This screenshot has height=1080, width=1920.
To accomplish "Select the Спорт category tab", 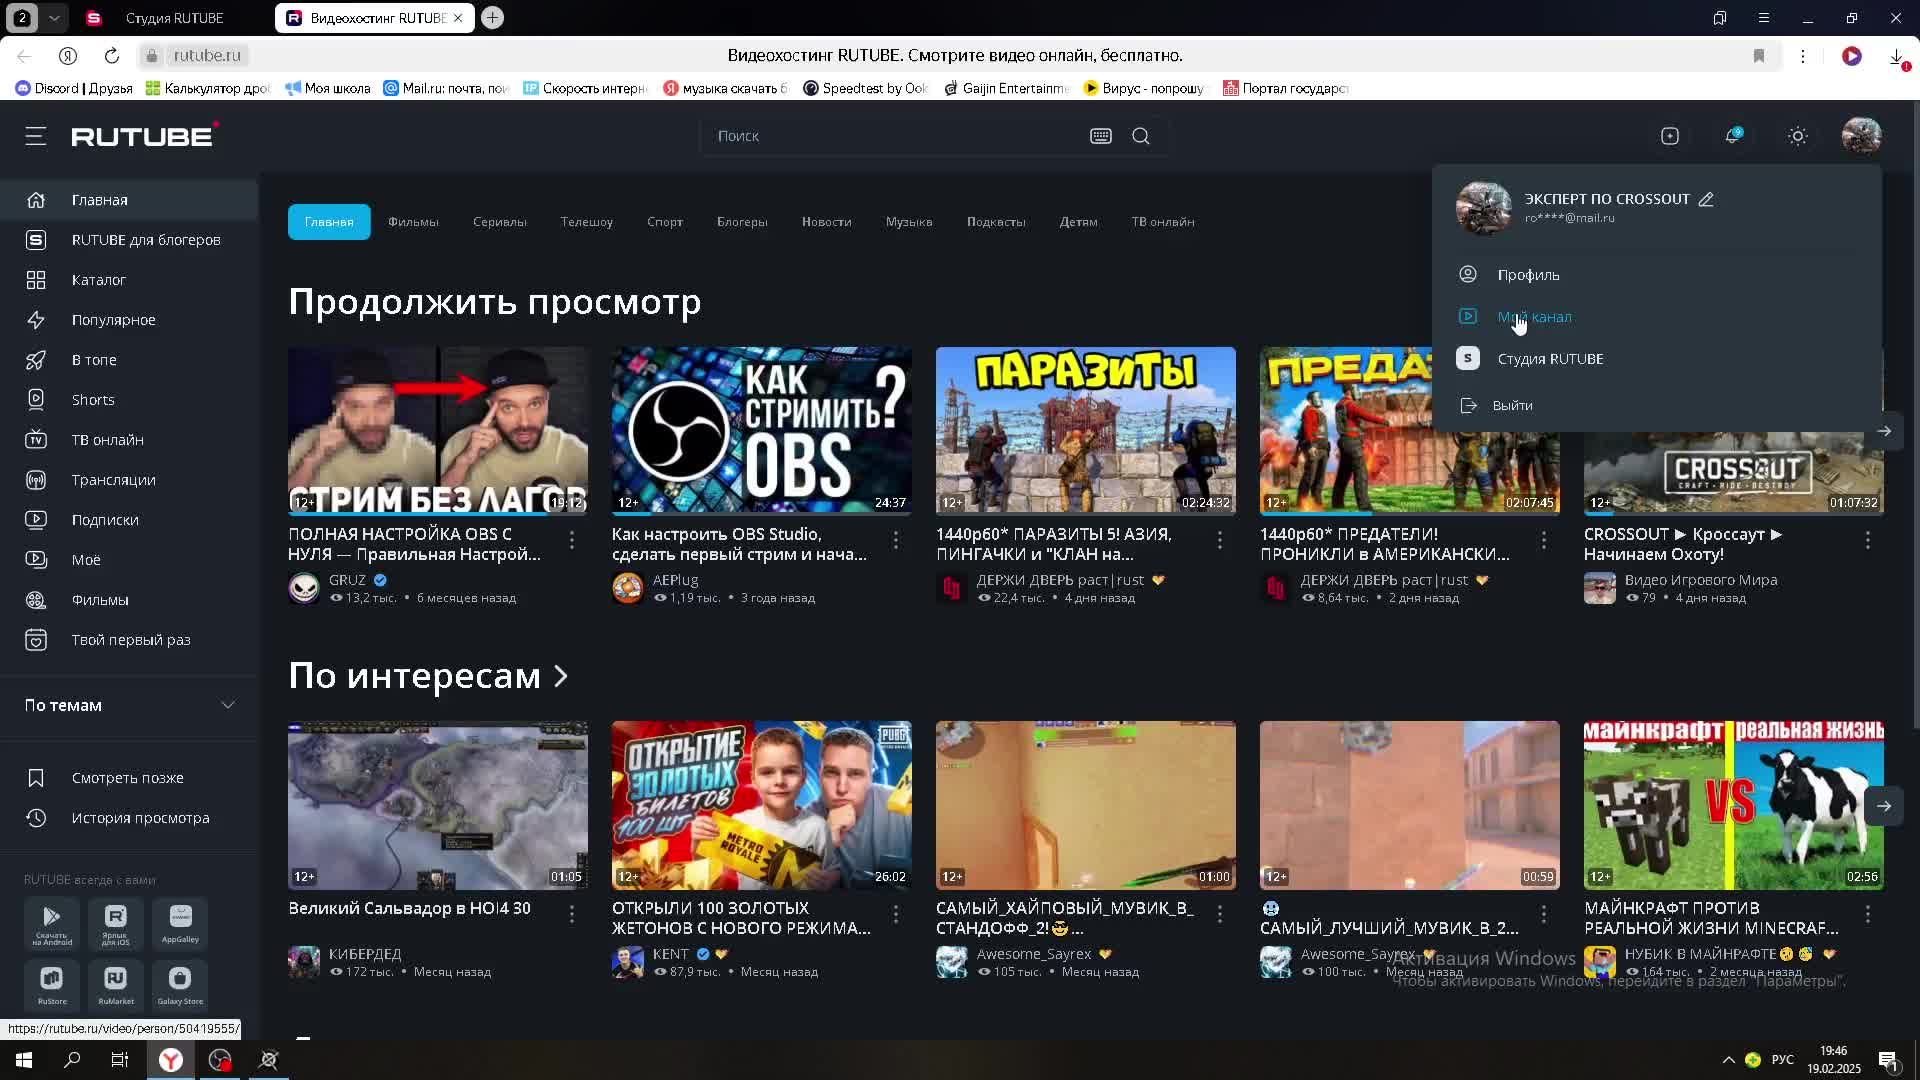I will click(x=664, y=222).
